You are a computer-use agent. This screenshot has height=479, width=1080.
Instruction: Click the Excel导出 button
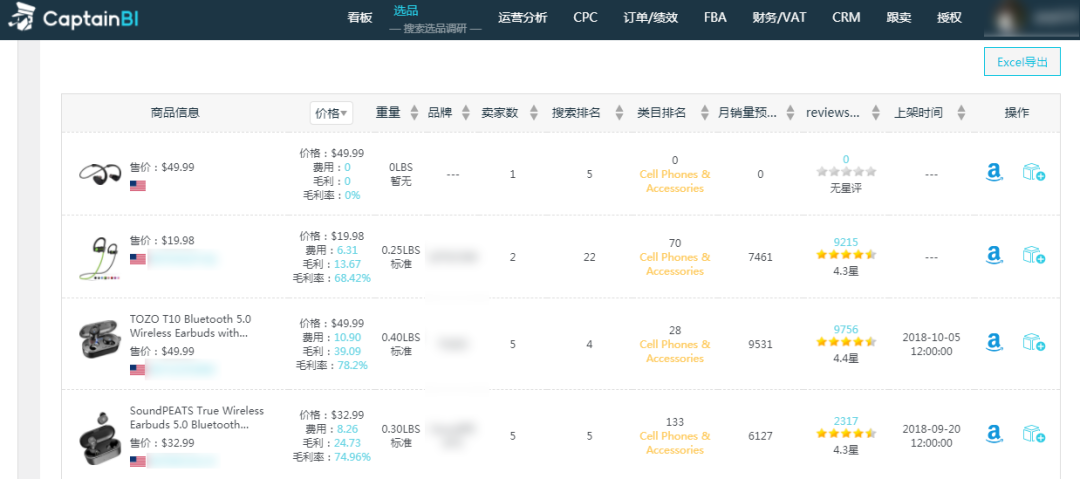pos(1022,62)
